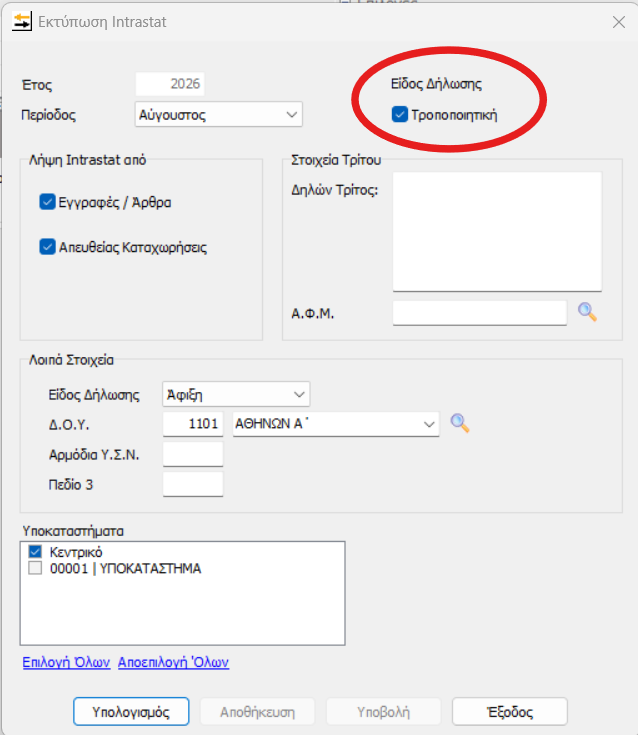Focus the Α.Φ.Μ. input field

[x=480, y=313]
